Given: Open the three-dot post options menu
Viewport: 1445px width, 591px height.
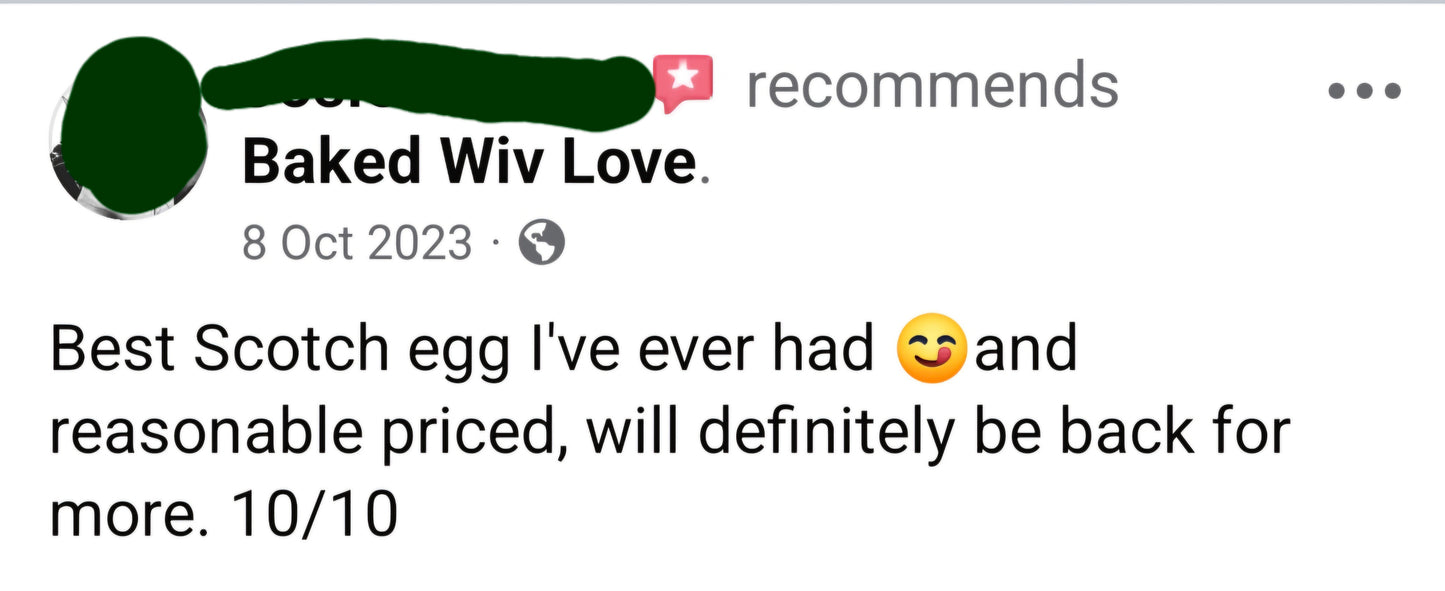Looking at the screenshot, I should coord(1365,91).
